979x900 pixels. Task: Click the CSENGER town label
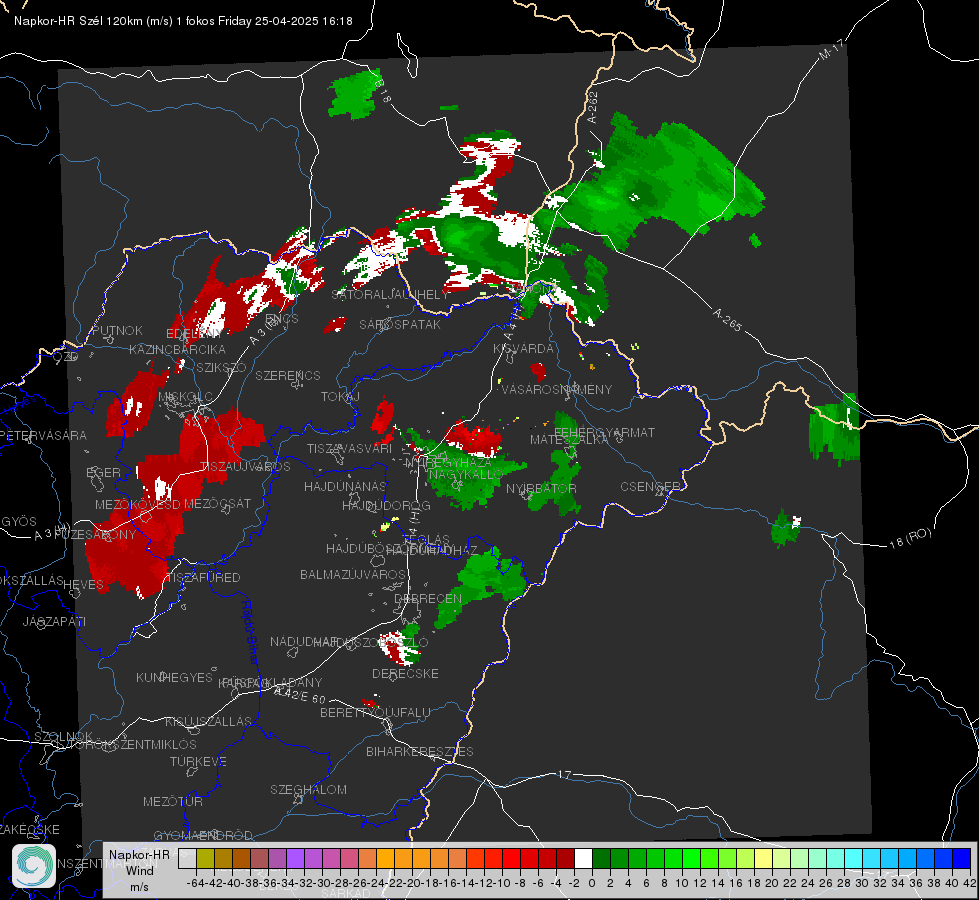click(x=650, y=487)
